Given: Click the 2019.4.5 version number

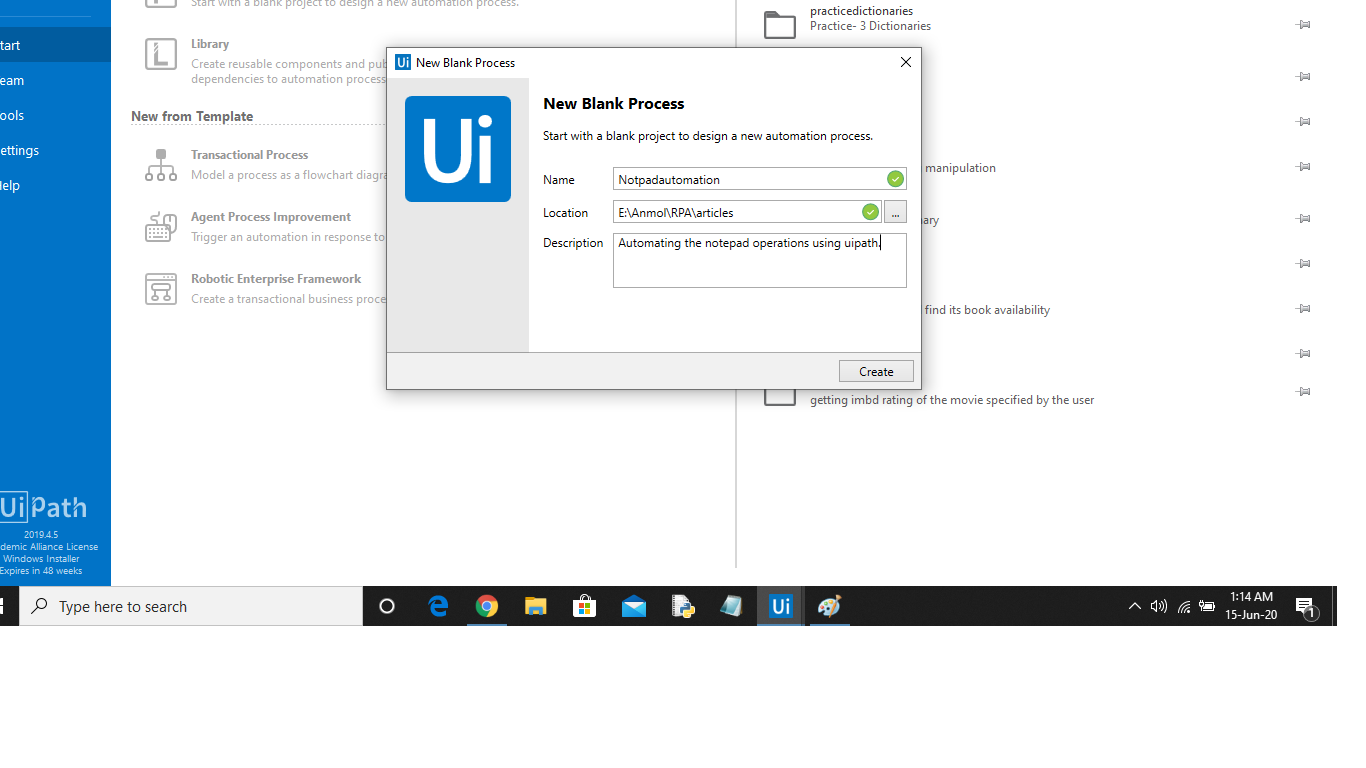Looking at the screenshot, I should (x=41, y=535).
